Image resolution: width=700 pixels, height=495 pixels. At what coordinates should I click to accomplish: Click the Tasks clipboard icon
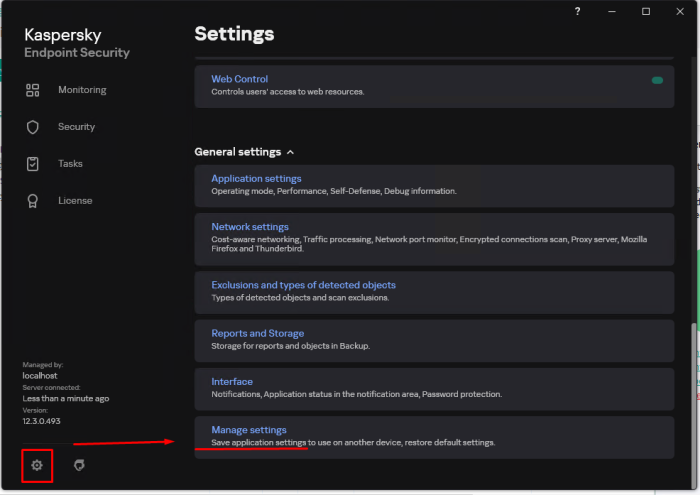point(33,164)
